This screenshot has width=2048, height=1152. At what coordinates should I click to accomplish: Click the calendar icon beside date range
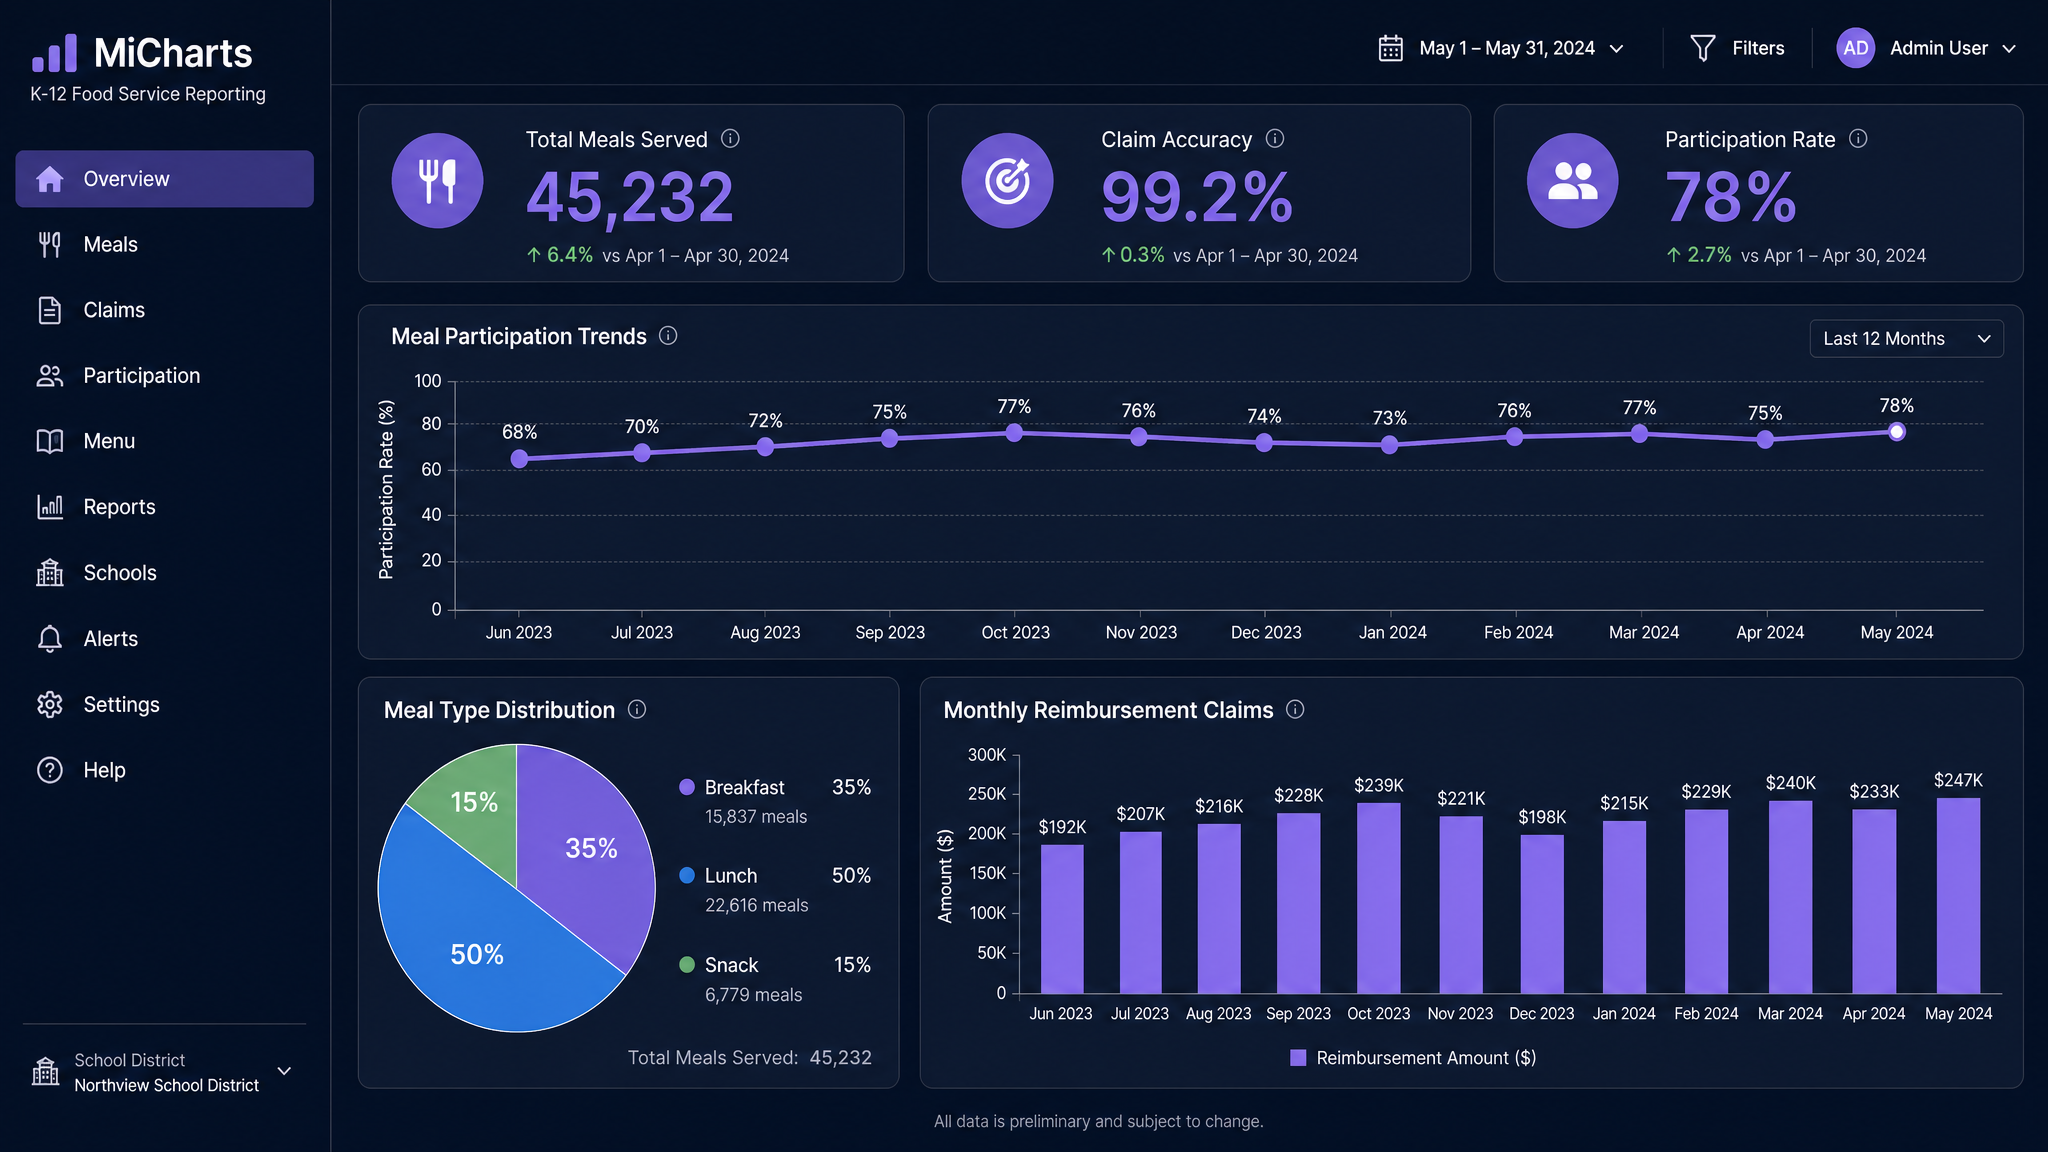coord(1391,48)
